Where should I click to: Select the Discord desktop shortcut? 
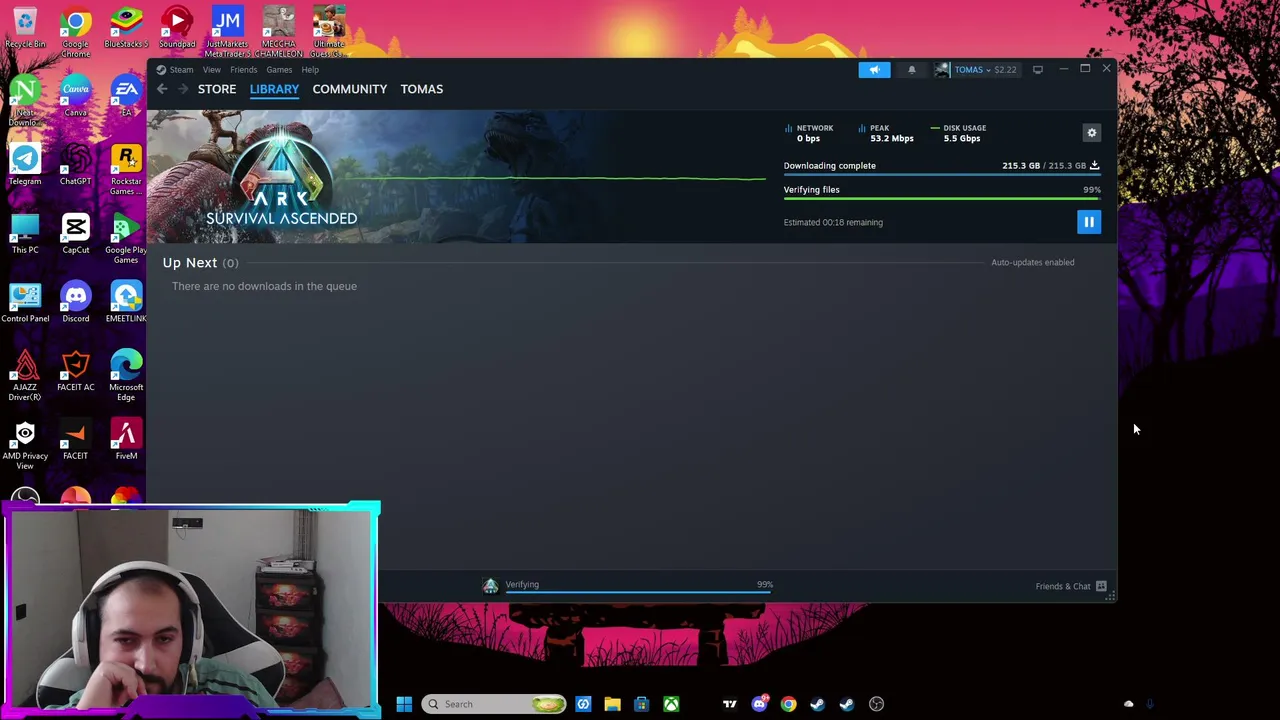[x=75, y=304]
